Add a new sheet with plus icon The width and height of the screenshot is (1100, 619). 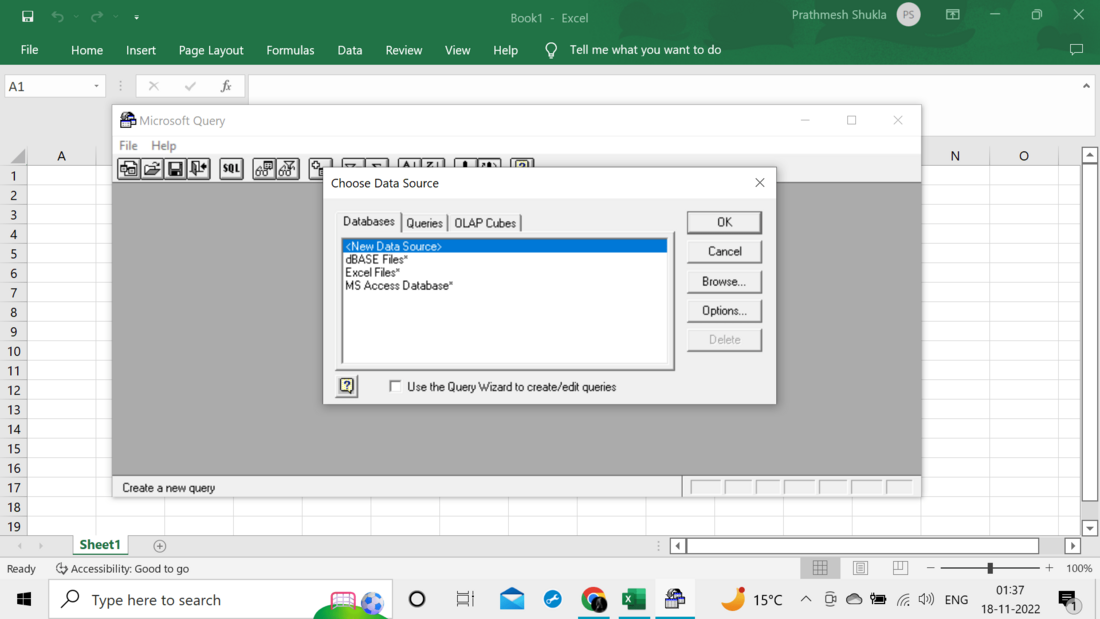159,545
